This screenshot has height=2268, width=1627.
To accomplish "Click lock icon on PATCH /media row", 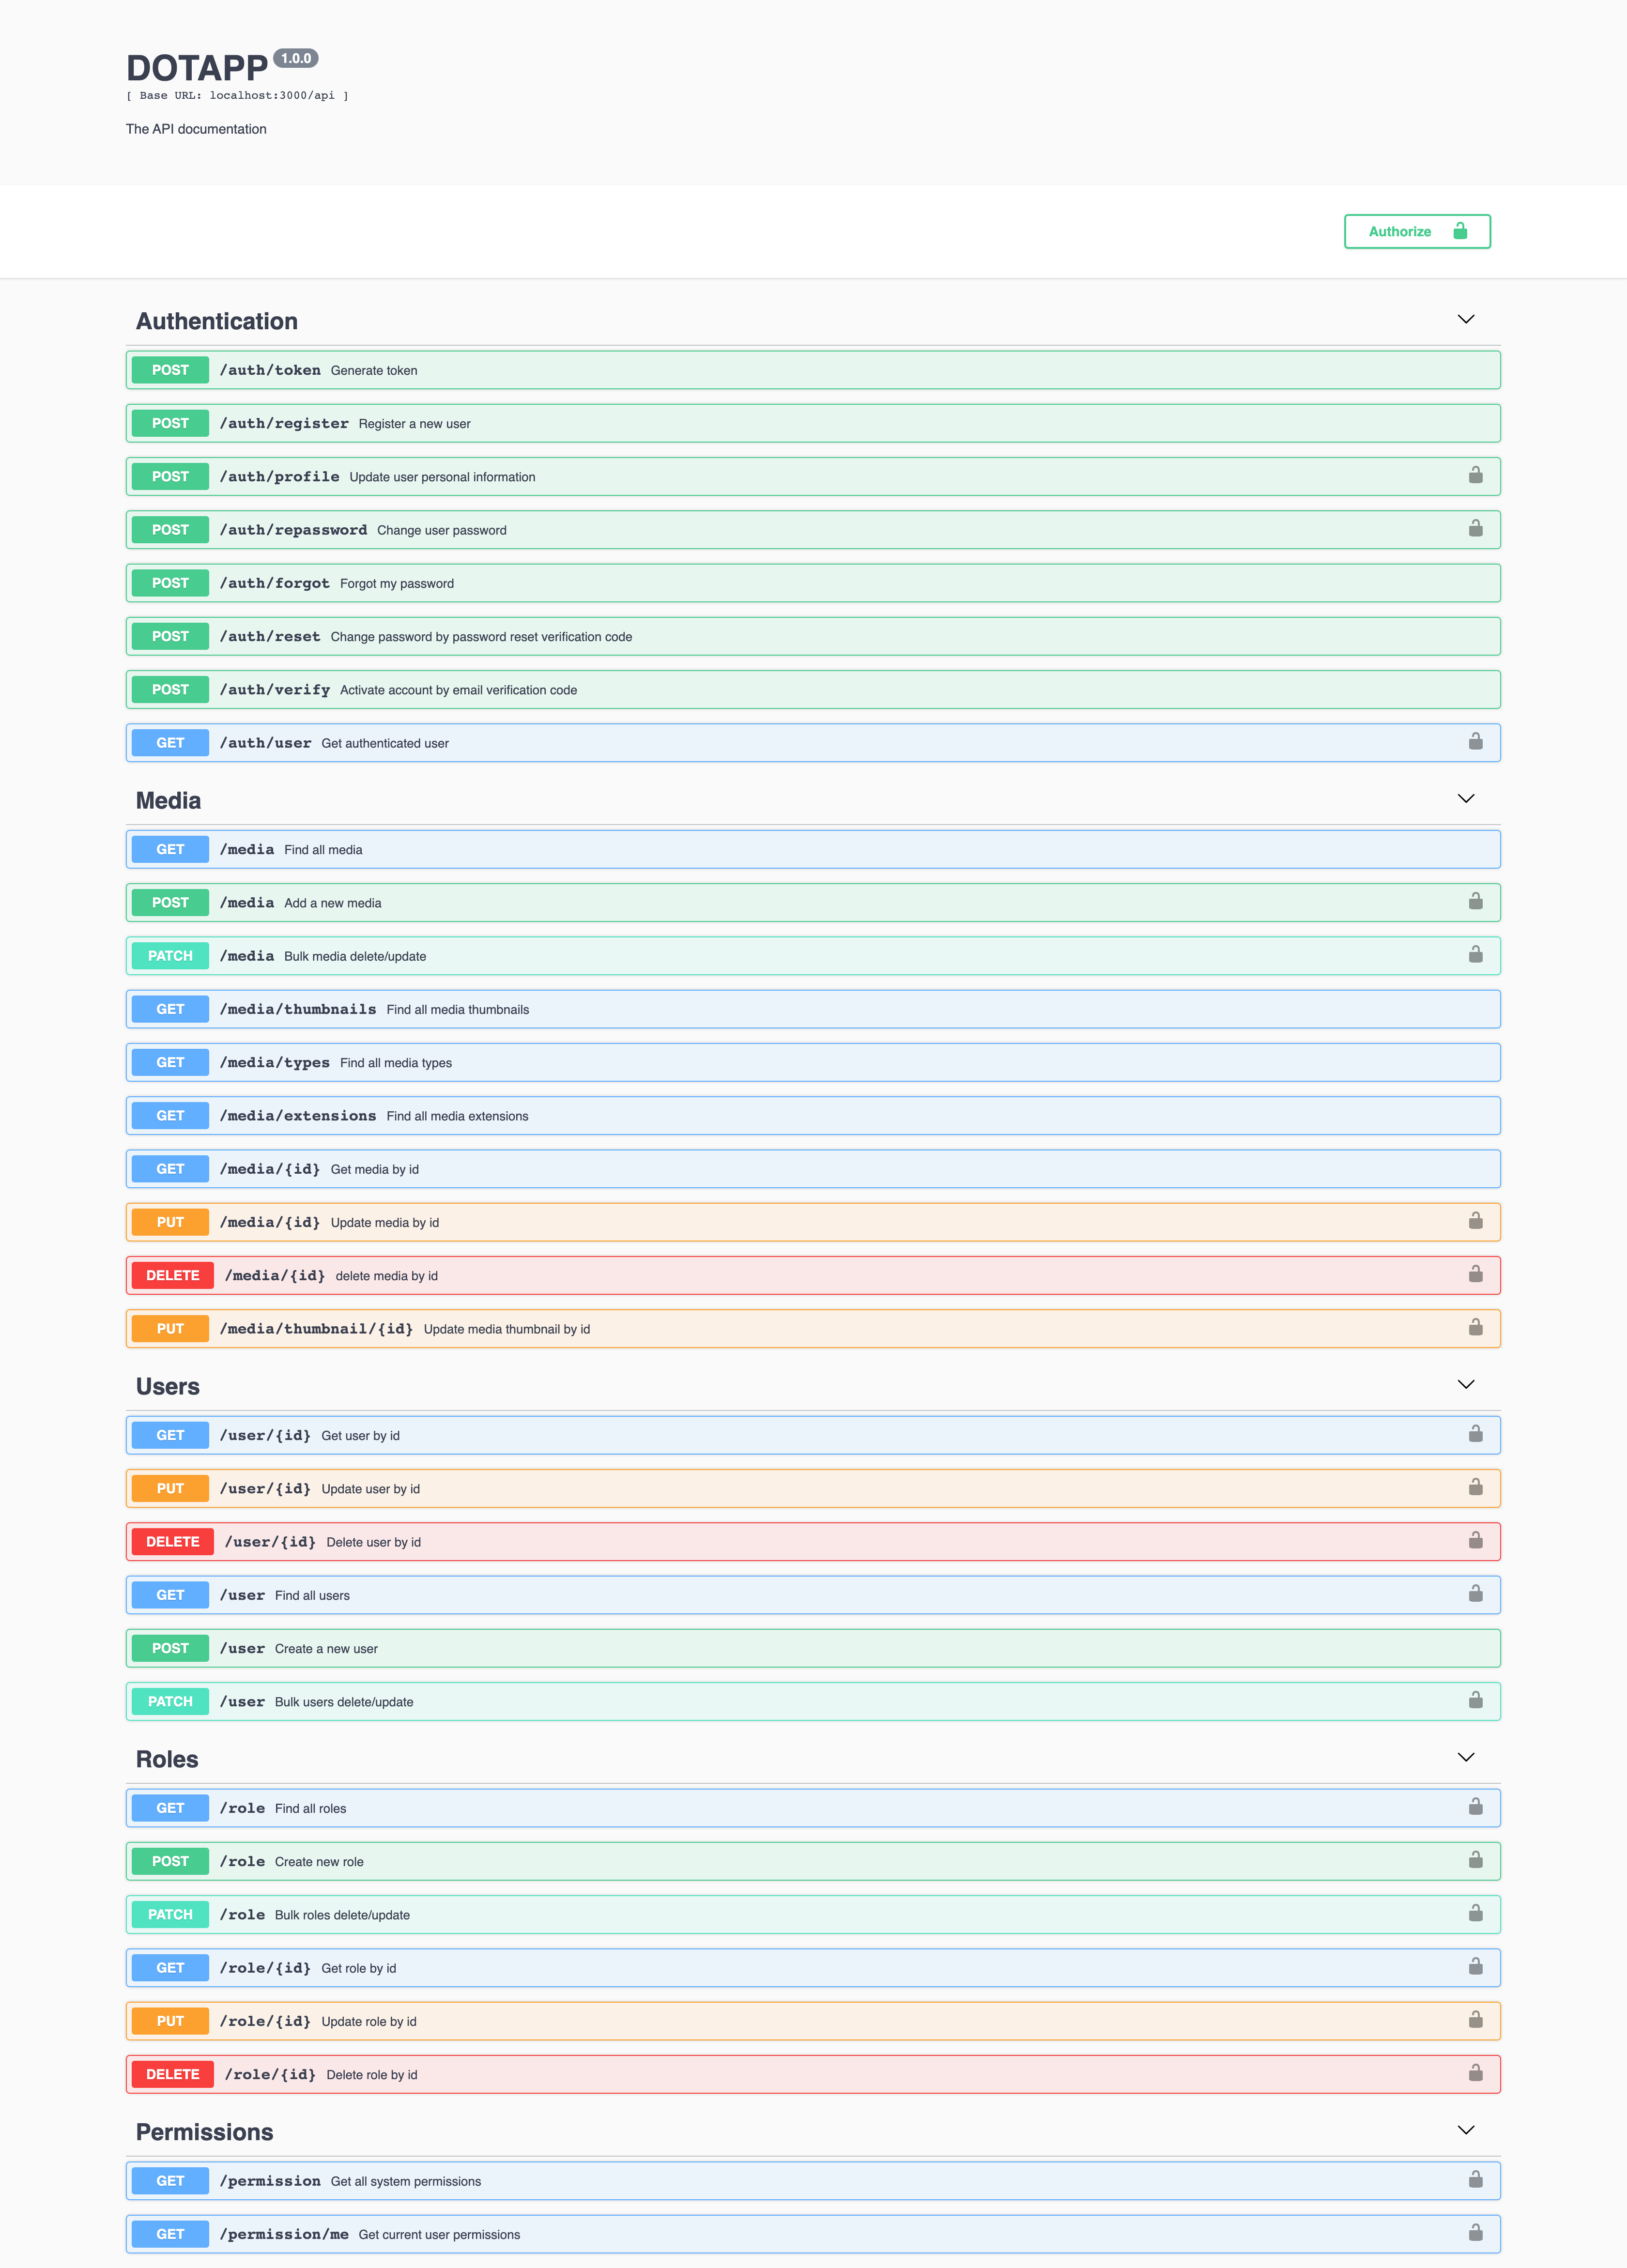I will coord(1475,955).
